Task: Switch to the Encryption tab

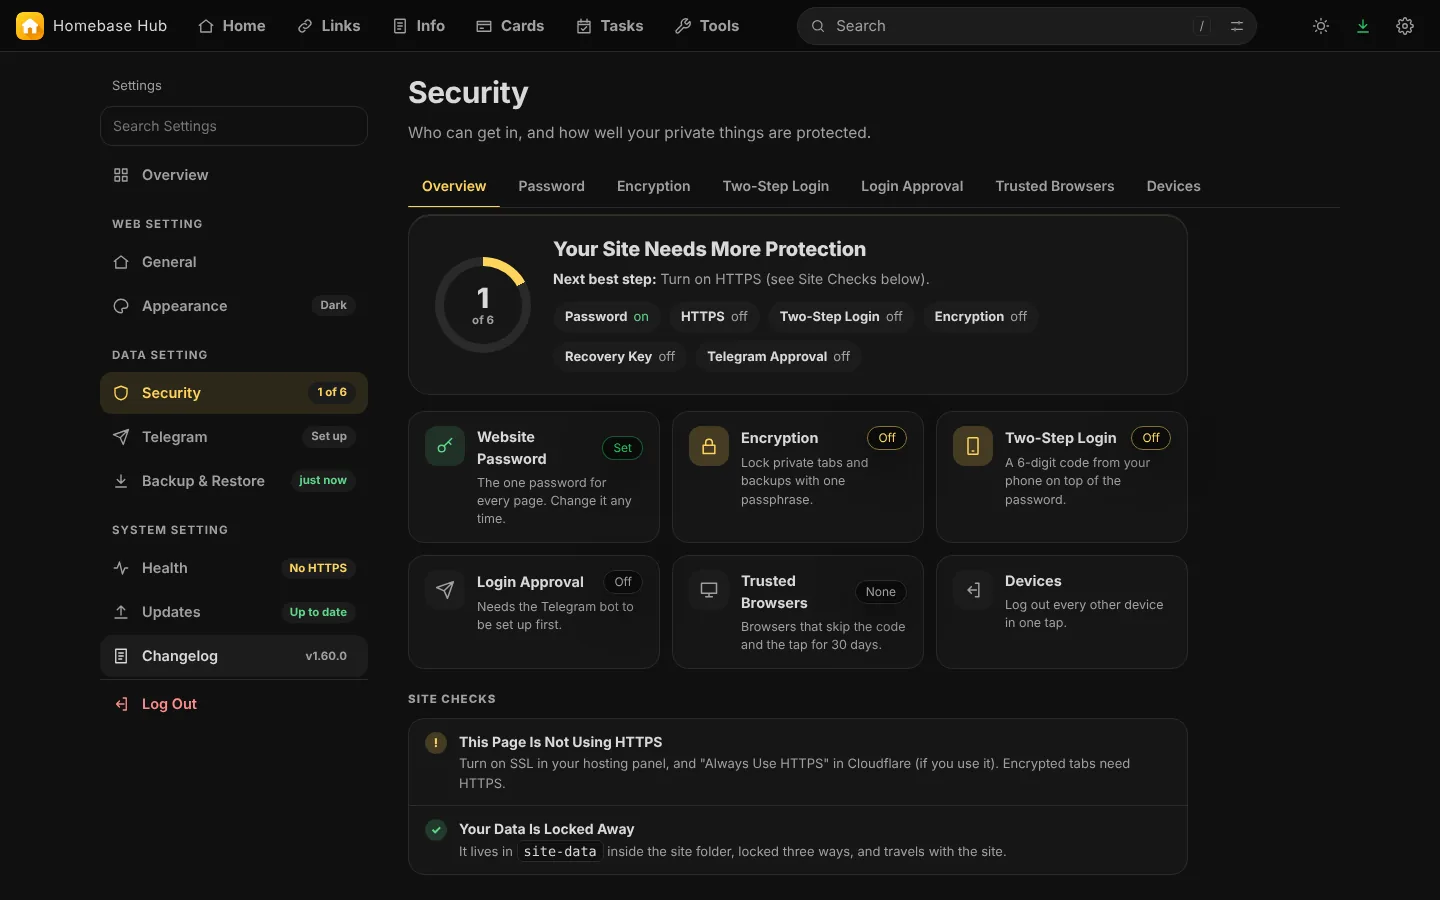Action: point(653,186)
